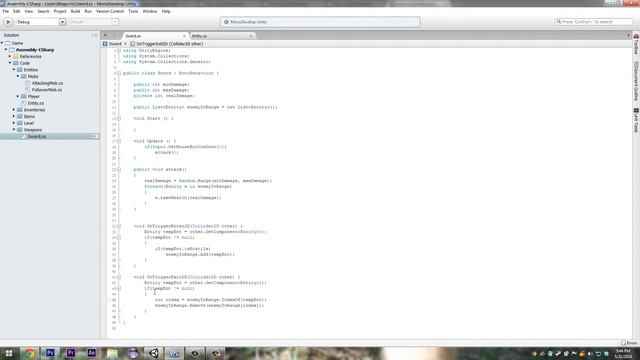Screen dimensions: 640x360
Task: Expand the References folder
Action: [10, 56]
